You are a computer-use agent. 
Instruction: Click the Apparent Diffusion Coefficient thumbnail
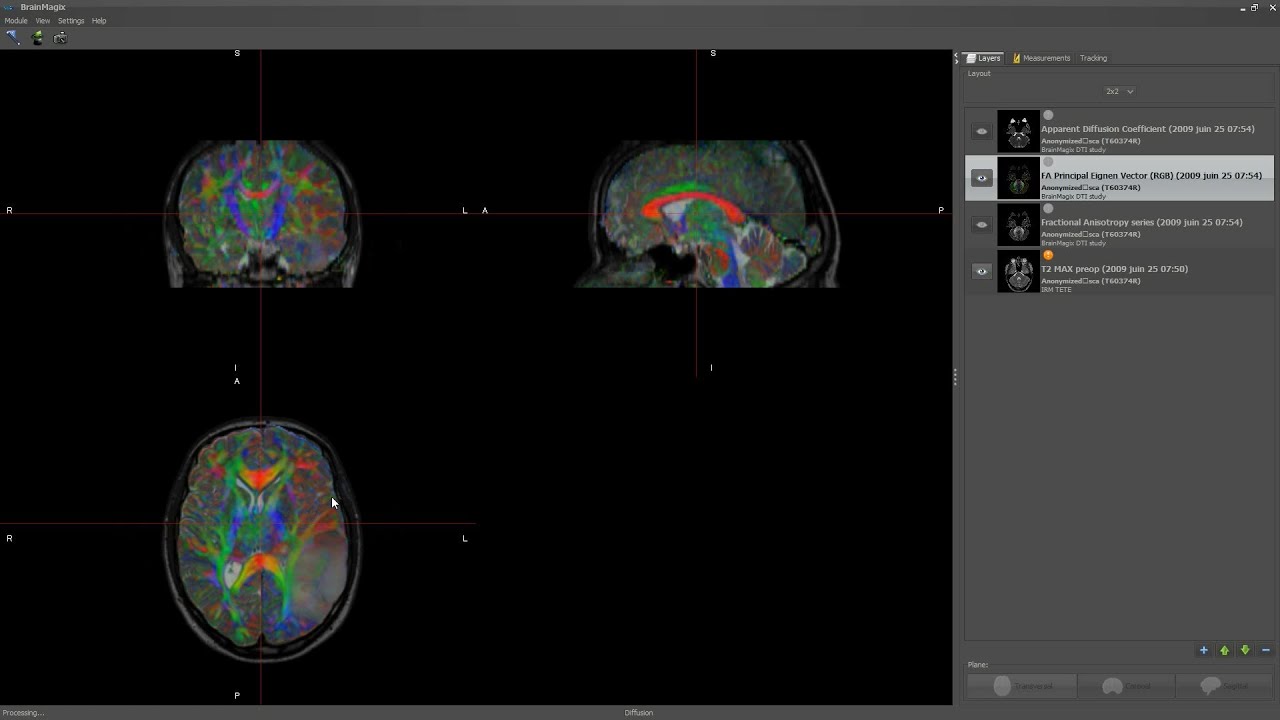coord(1018,131)
